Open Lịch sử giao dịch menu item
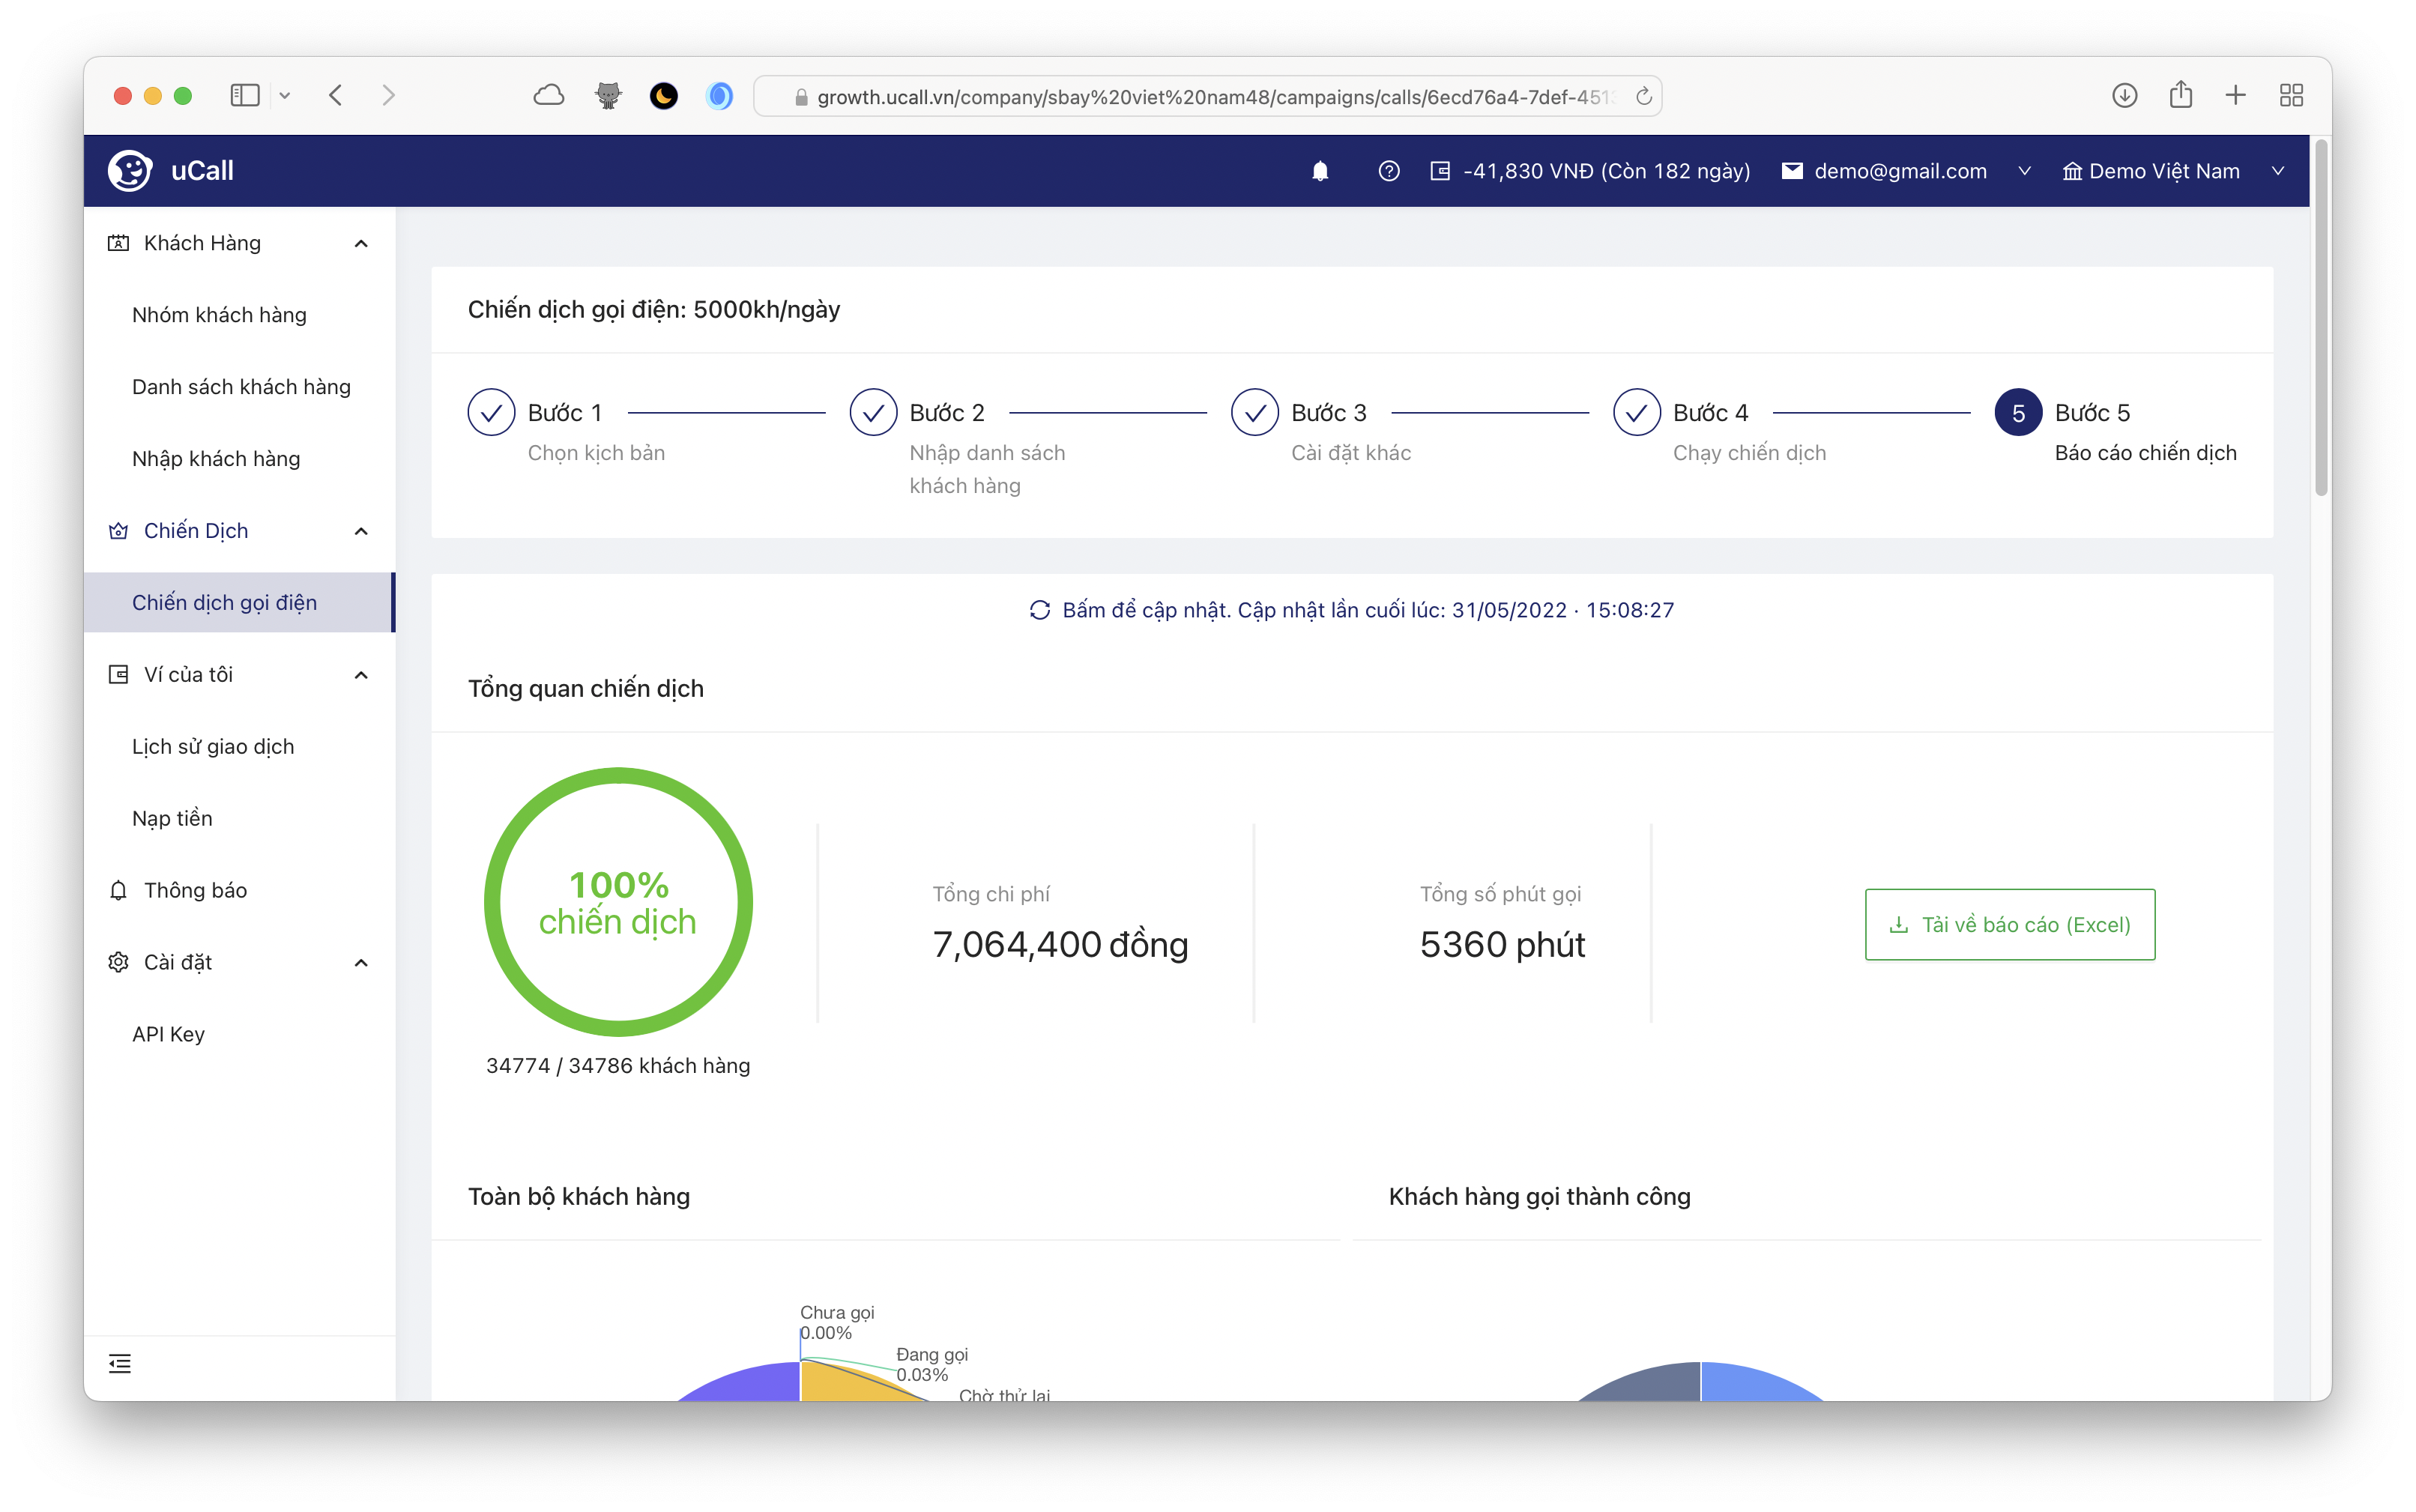The height and width of the screenshot is (1512, 2416). [x=213, y=746]
